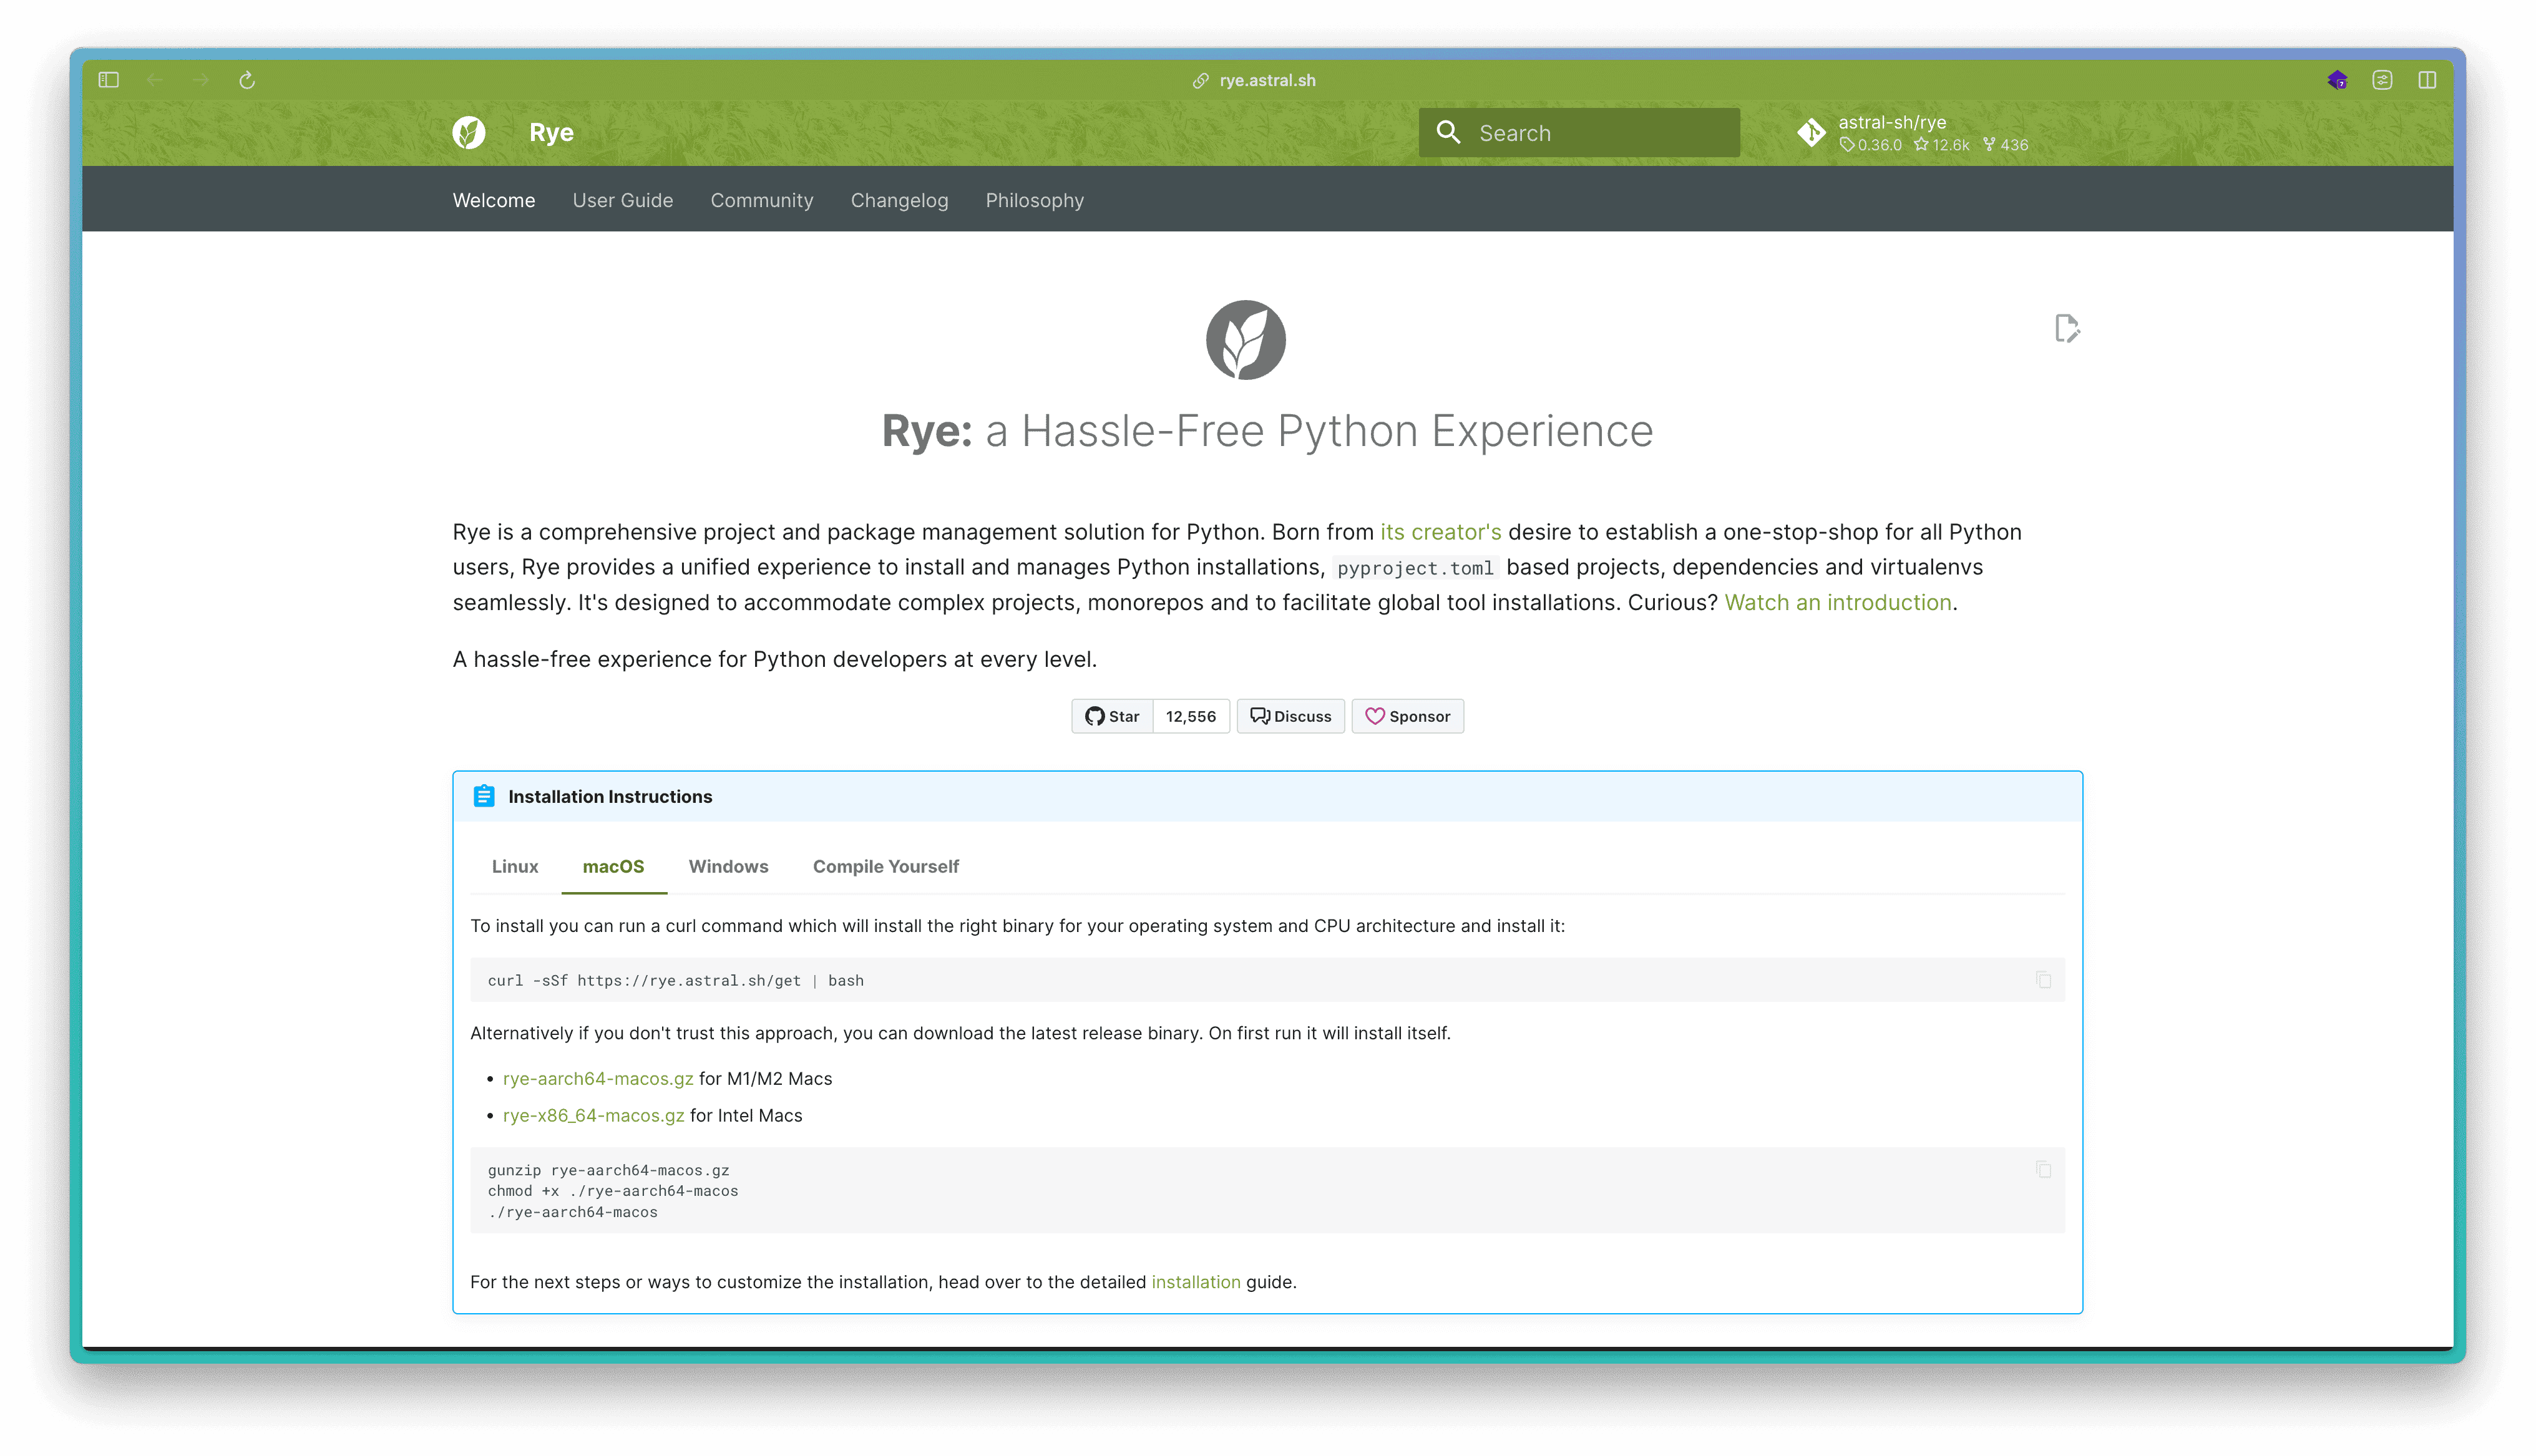The height and width of the screenshot is (1456, 2536).
Task: Click the Rye leaf logo in header
Action: pos(468,132)
